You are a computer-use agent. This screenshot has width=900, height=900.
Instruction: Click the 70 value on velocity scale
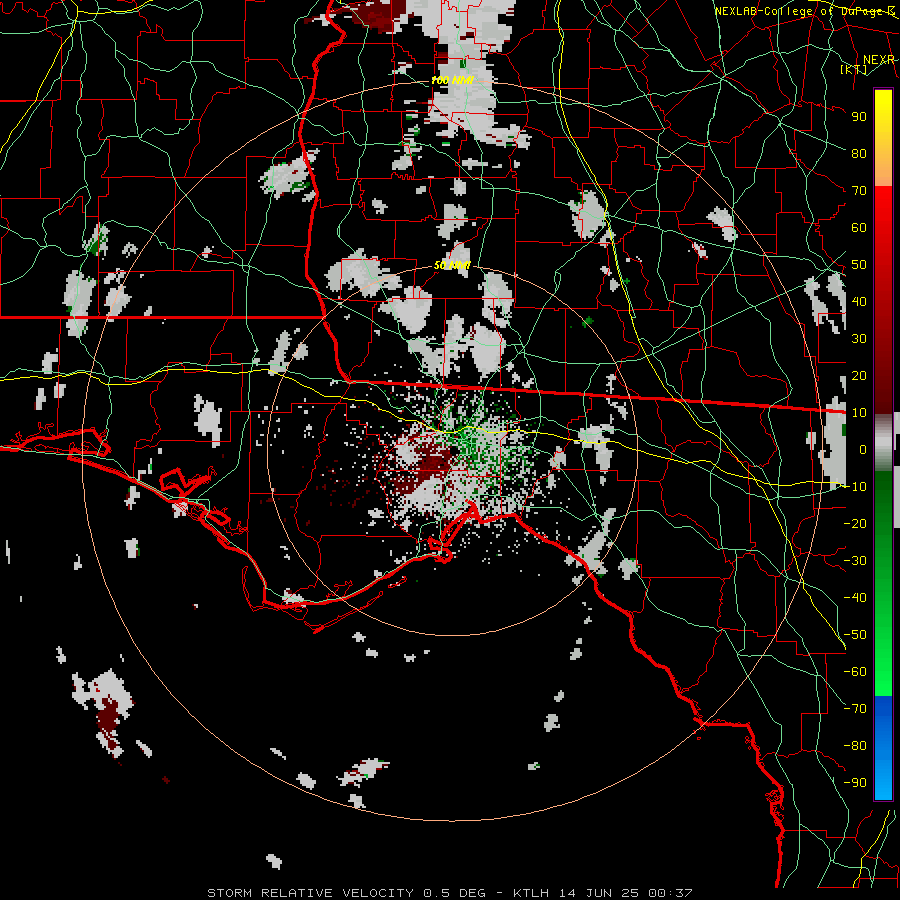(x=859, y=191)
